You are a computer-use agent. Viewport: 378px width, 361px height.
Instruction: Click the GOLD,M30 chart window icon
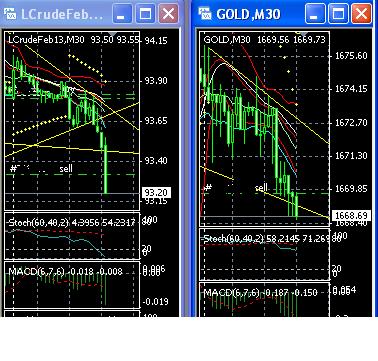point(206,14)
